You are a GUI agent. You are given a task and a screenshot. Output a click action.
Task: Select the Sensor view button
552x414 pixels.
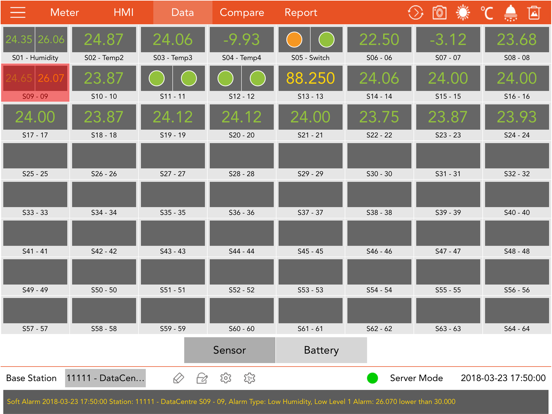tap(230, 350)
